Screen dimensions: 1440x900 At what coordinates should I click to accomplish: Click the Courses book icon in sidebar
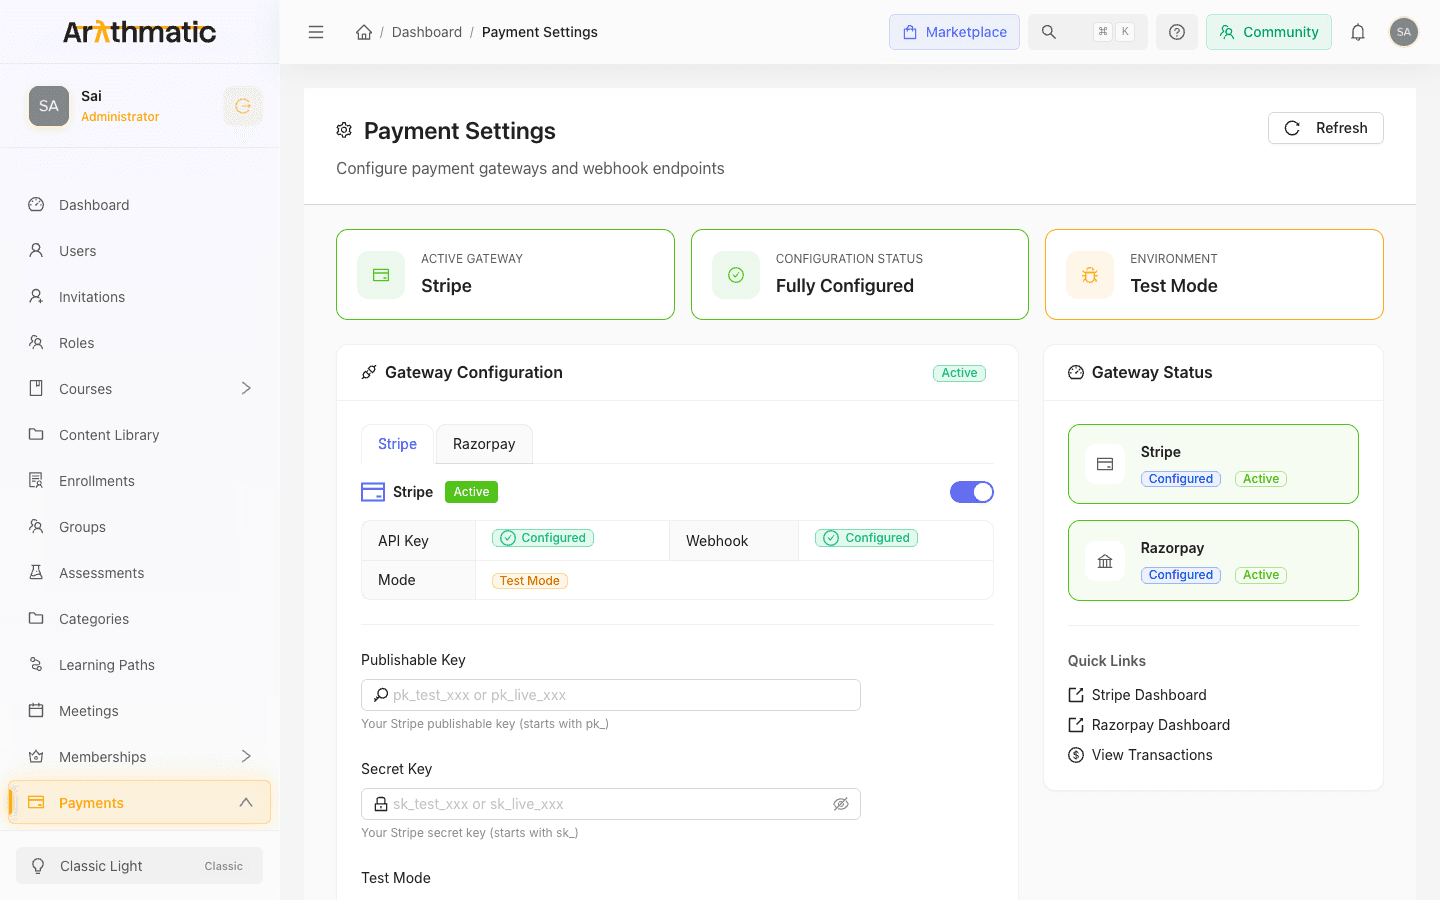coord(36,388)
